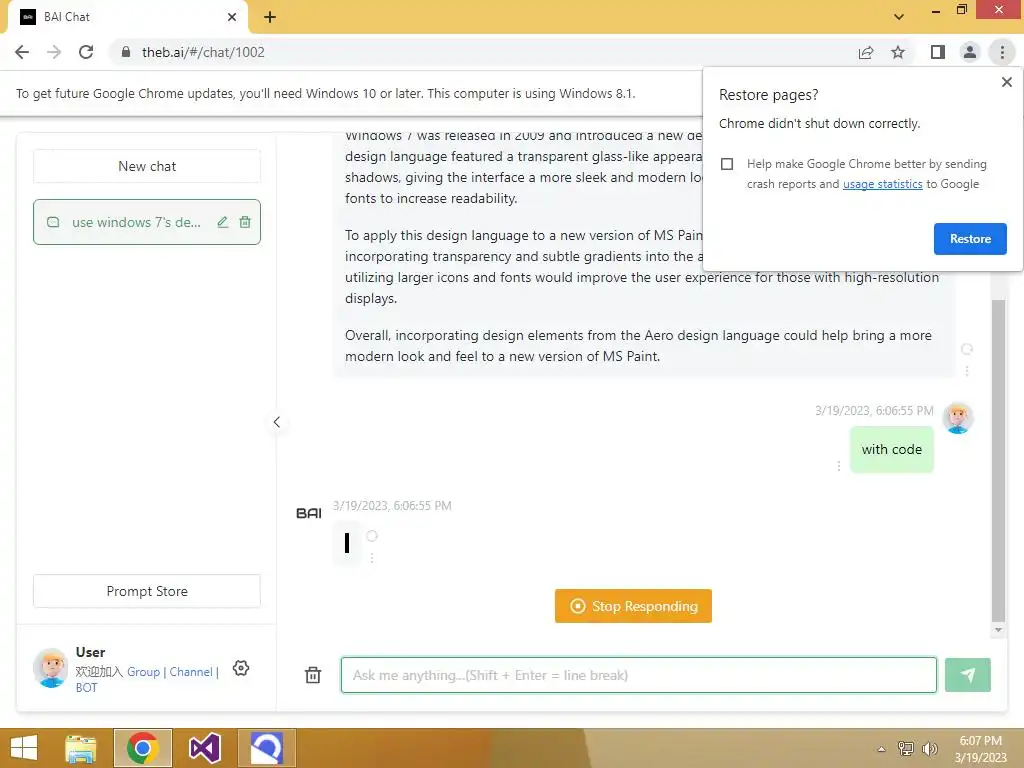Click the padlock site info icon

pos(126,52)
